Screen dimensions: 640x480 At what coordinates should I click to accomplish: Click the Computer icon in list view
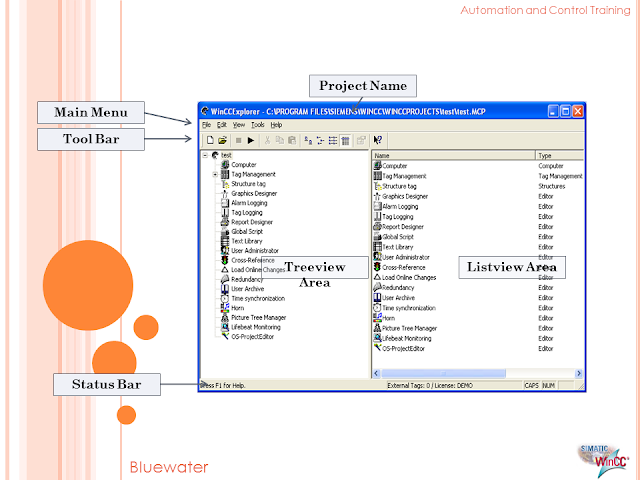[x=378, y=166]
